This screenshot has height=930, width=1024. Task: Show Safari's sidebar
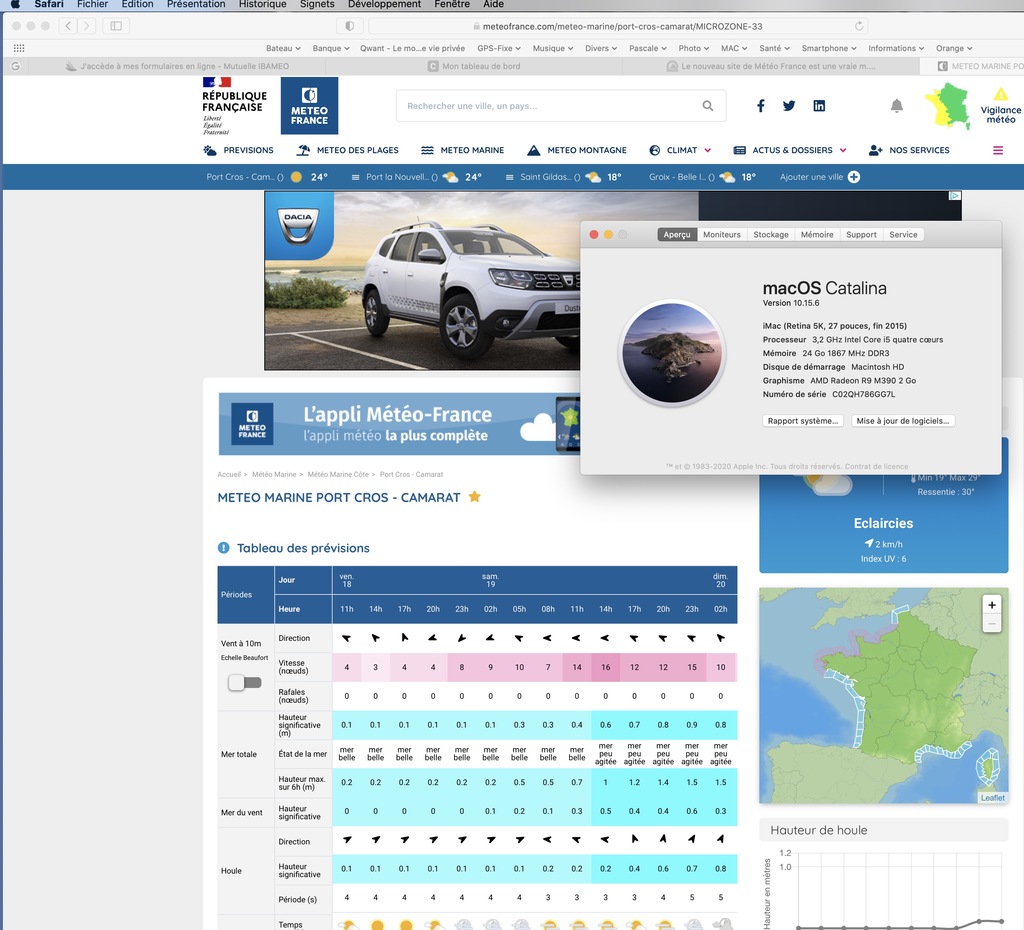click(116, 26)
